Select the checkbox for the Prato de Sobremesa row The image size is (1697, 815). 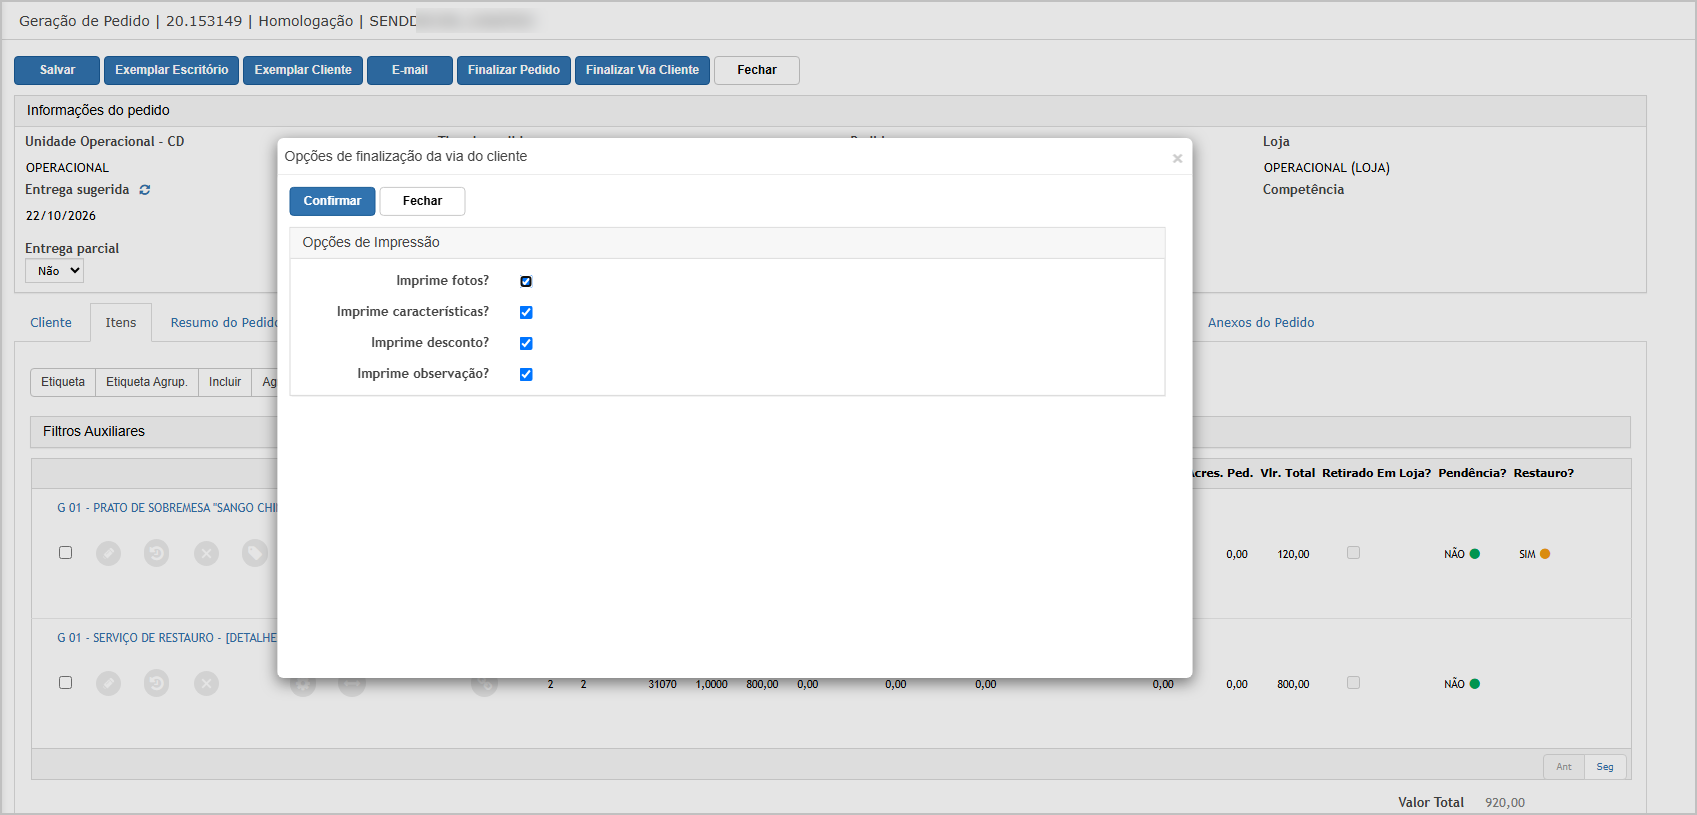click(65, 552)
